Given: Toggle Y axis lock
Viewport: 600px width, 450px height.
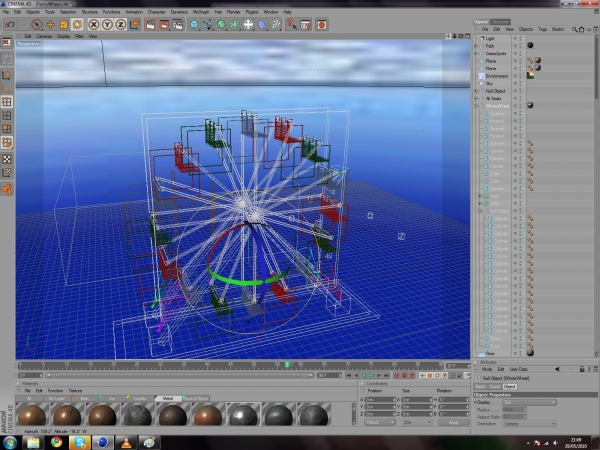Looking at the screenshot, I should [x=107, y=25].
